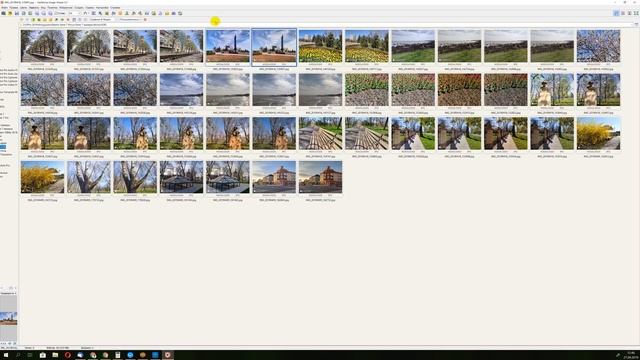Screen dimensions: 640x360
Task: Select the first tree-lined street thumbnail
Action: coord(42,46)
